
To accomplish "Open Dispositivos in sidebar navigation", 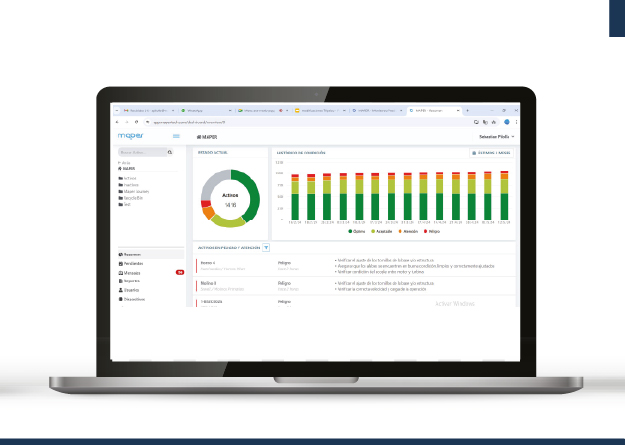I will [135, 299].
